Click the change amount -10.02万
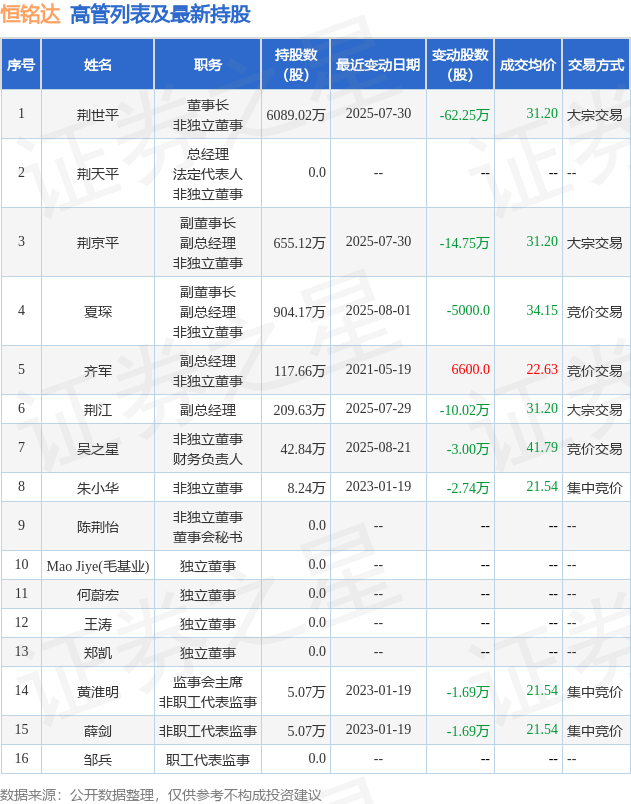 click(x=464, y=410)
